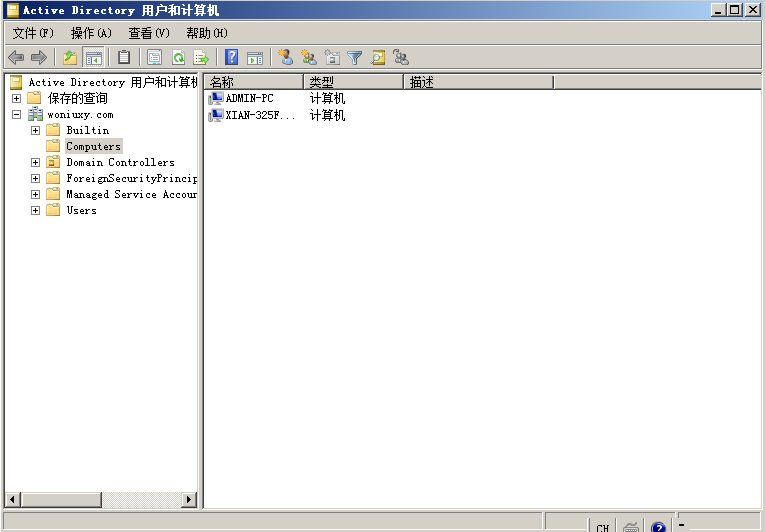
Task: Click the keyboard icon in language bar
Action: [631, 527]
